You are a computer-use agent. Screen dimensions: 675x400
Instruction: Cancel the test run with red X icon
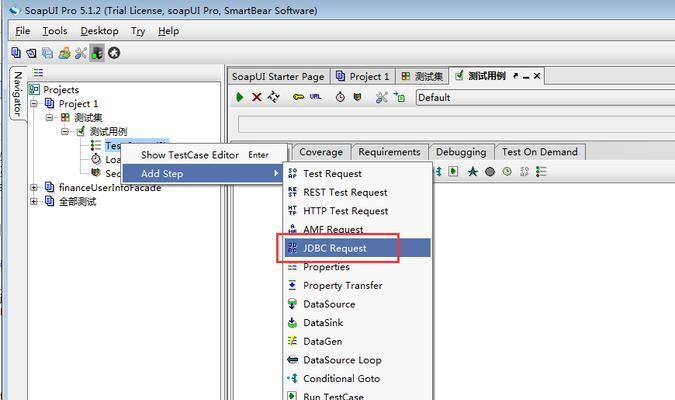pos(257,97)
